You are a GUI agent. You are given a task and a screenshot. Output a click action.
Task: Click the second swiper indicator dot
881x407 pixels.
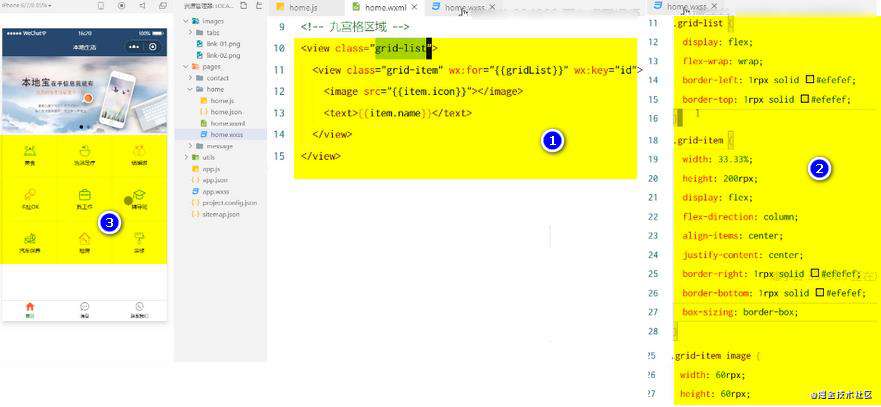88,127
